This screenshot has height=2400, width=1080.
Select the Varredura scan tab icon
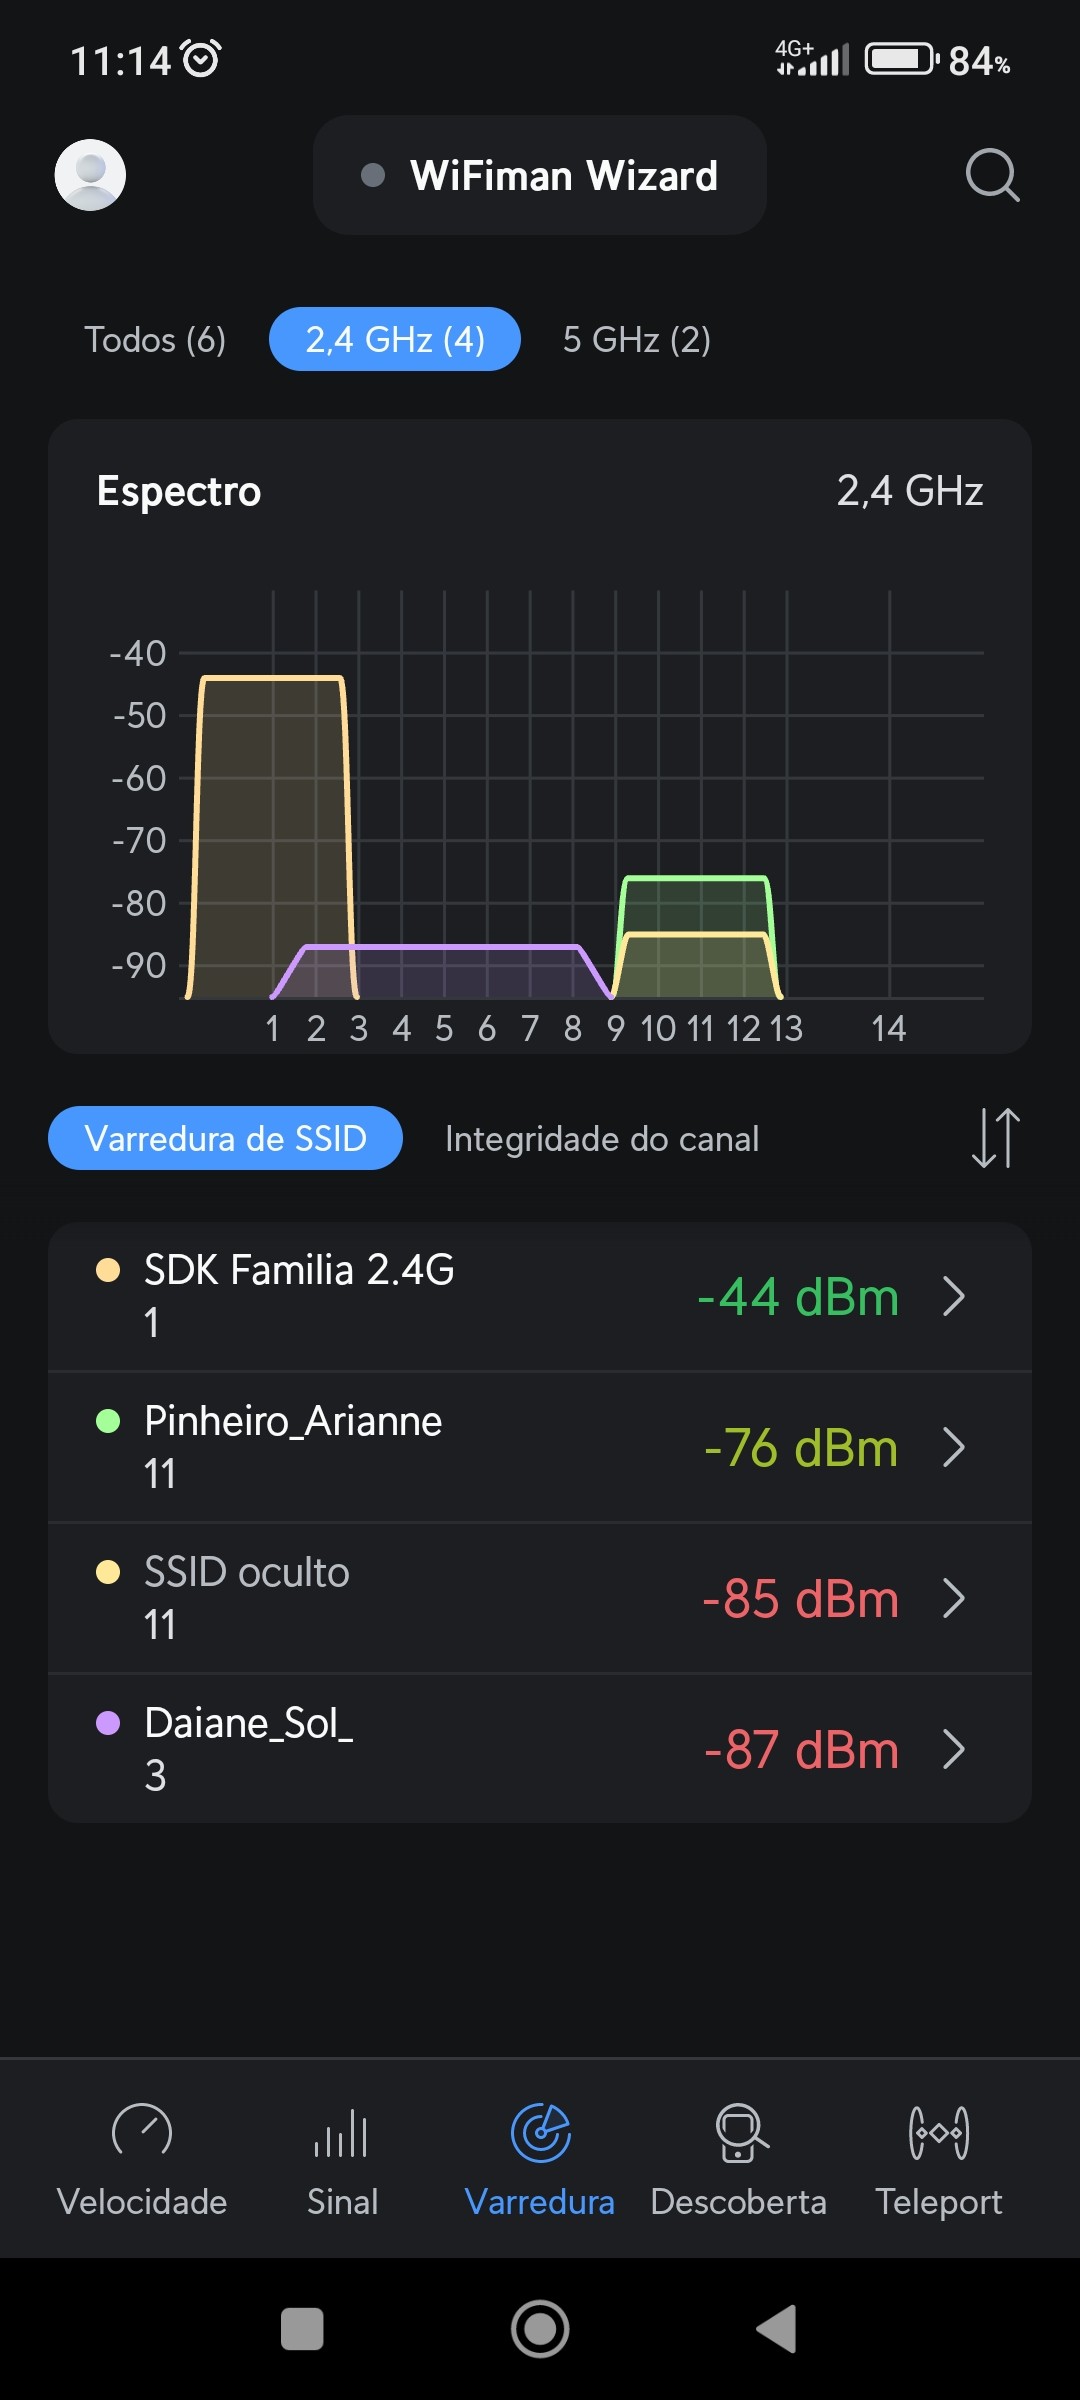coord(540,2133)
